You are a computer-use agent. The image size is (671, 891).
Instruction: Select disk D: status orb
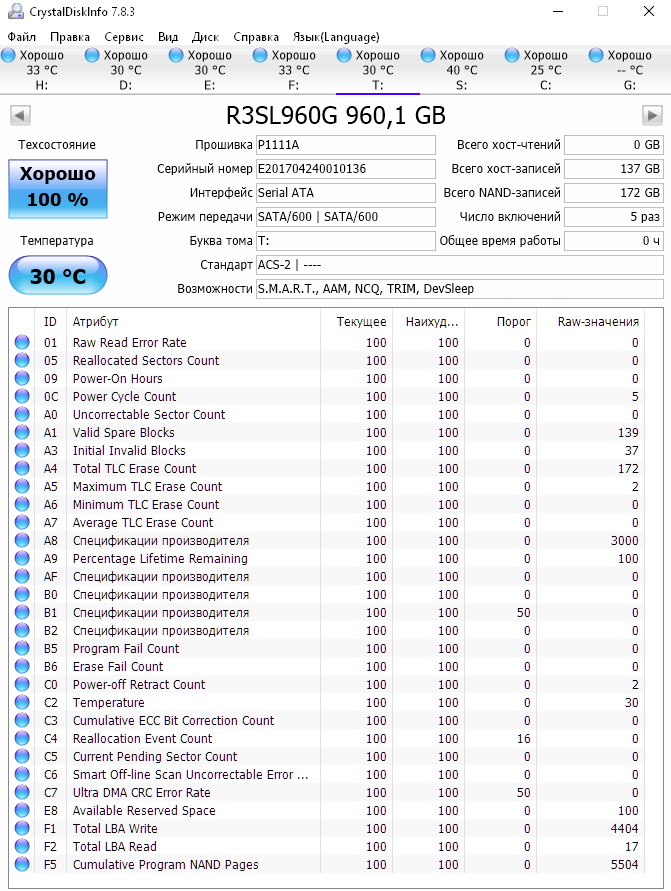[x=92, y=55]
